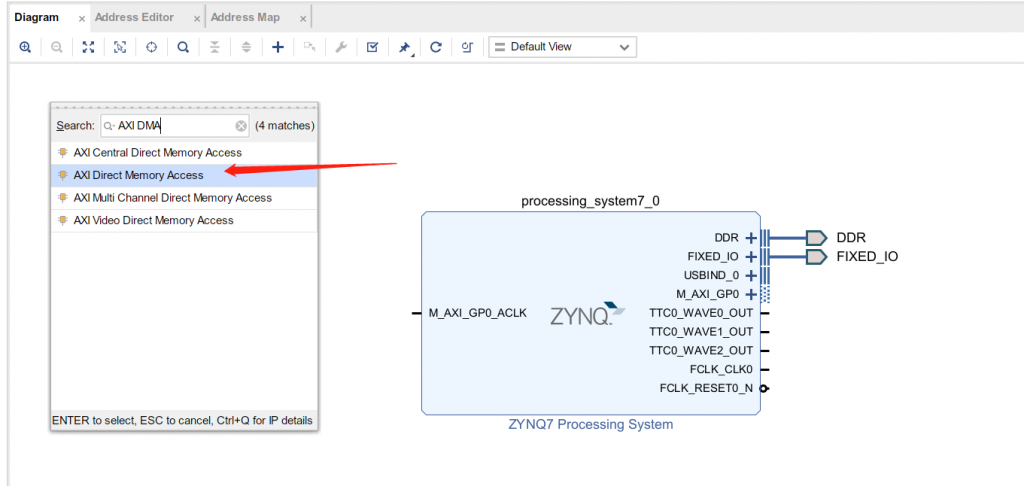Expand the USBIND_0 interface plus

(x=751, y=275)
